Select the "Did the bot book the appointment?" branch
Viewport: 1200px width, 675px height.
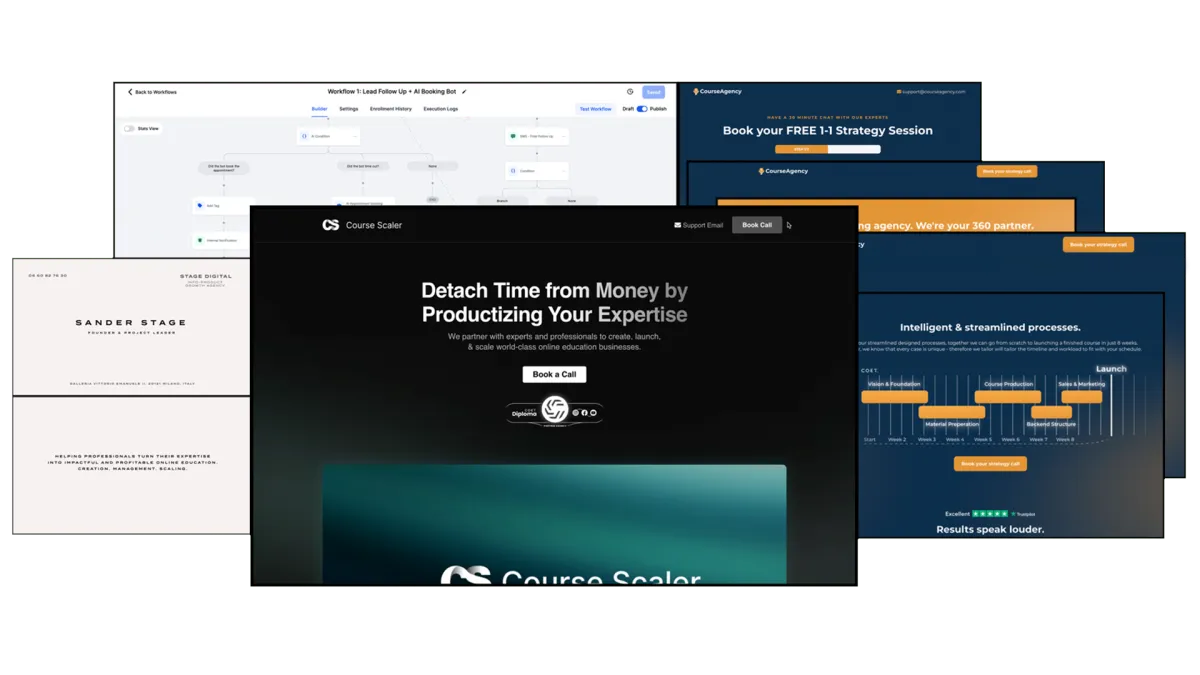pyautogui.click(x=224, y=167)
